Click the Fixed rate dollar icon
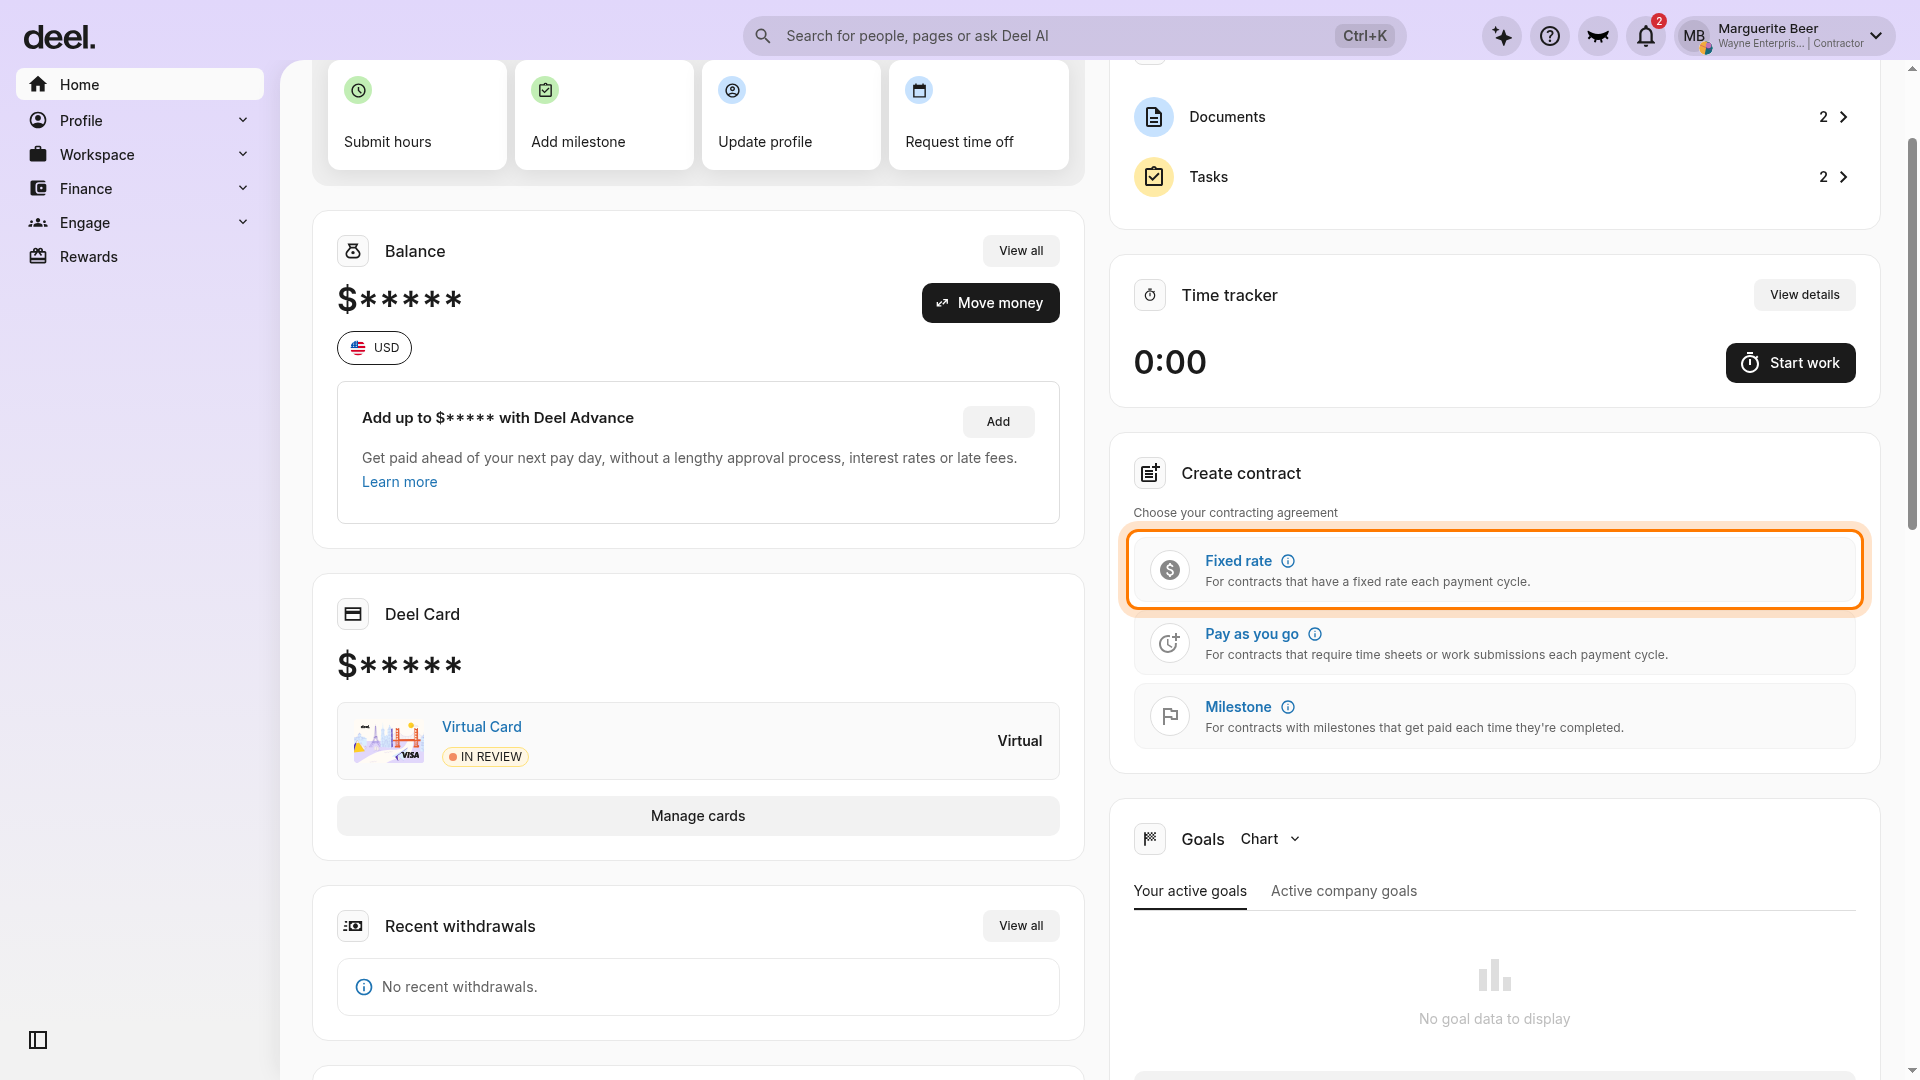 1169,570
